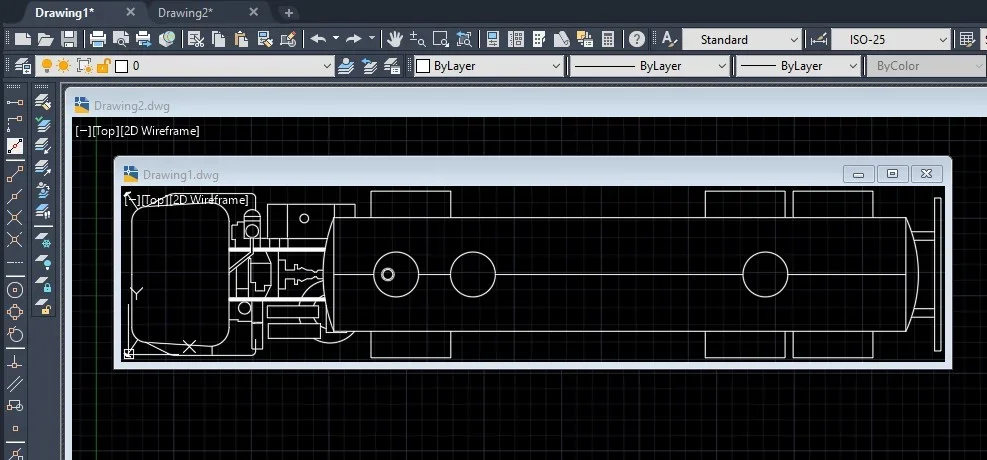
Task: Open the ByColor plot style dropdown
Action: pos(927,65)
